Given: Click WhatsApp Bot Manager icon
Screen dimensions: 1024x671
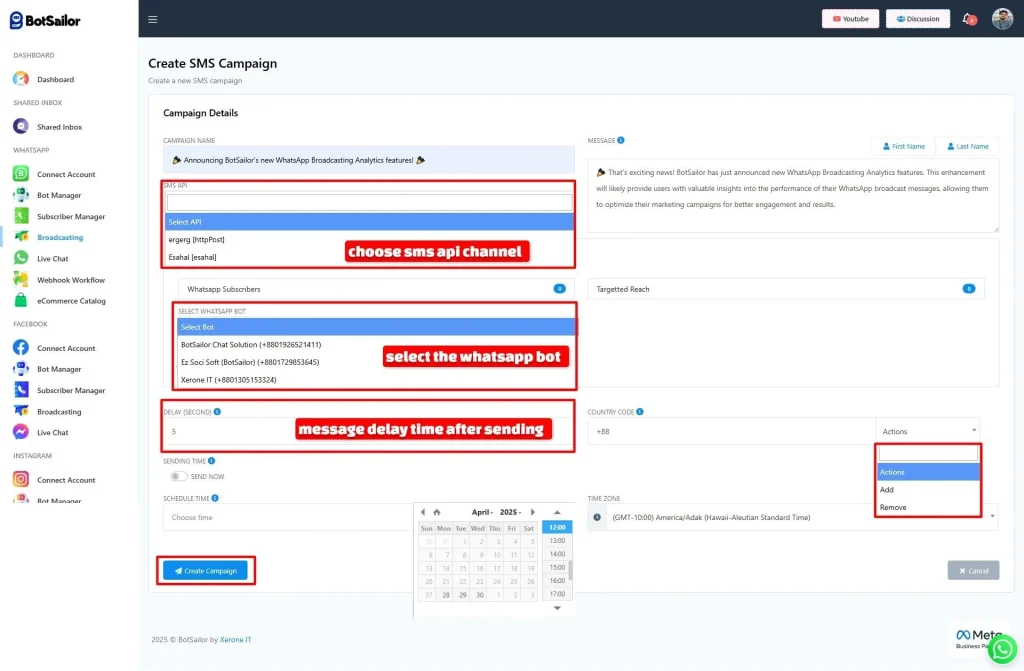Looking at the screenshot, I should tap(21, 195).
